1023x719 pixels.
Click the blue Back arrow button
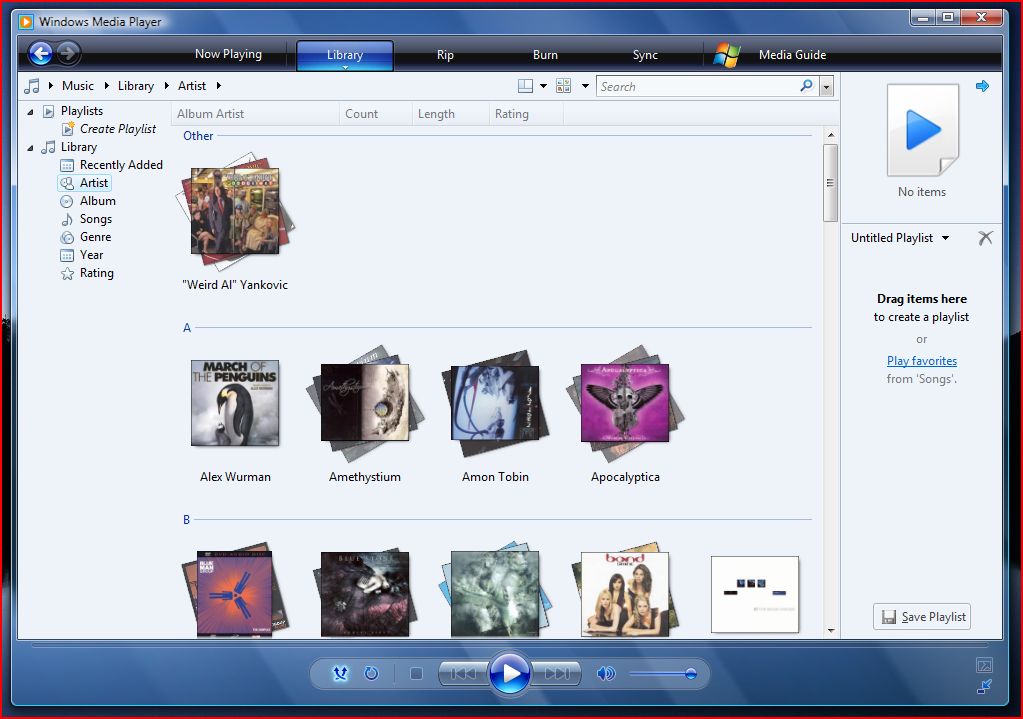point(41,53)
